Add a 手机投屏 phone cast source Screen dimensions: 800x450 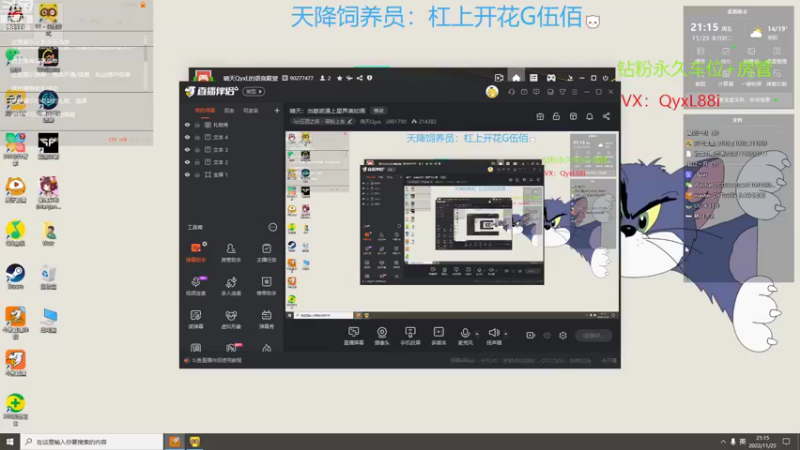[x=410, y=336]
